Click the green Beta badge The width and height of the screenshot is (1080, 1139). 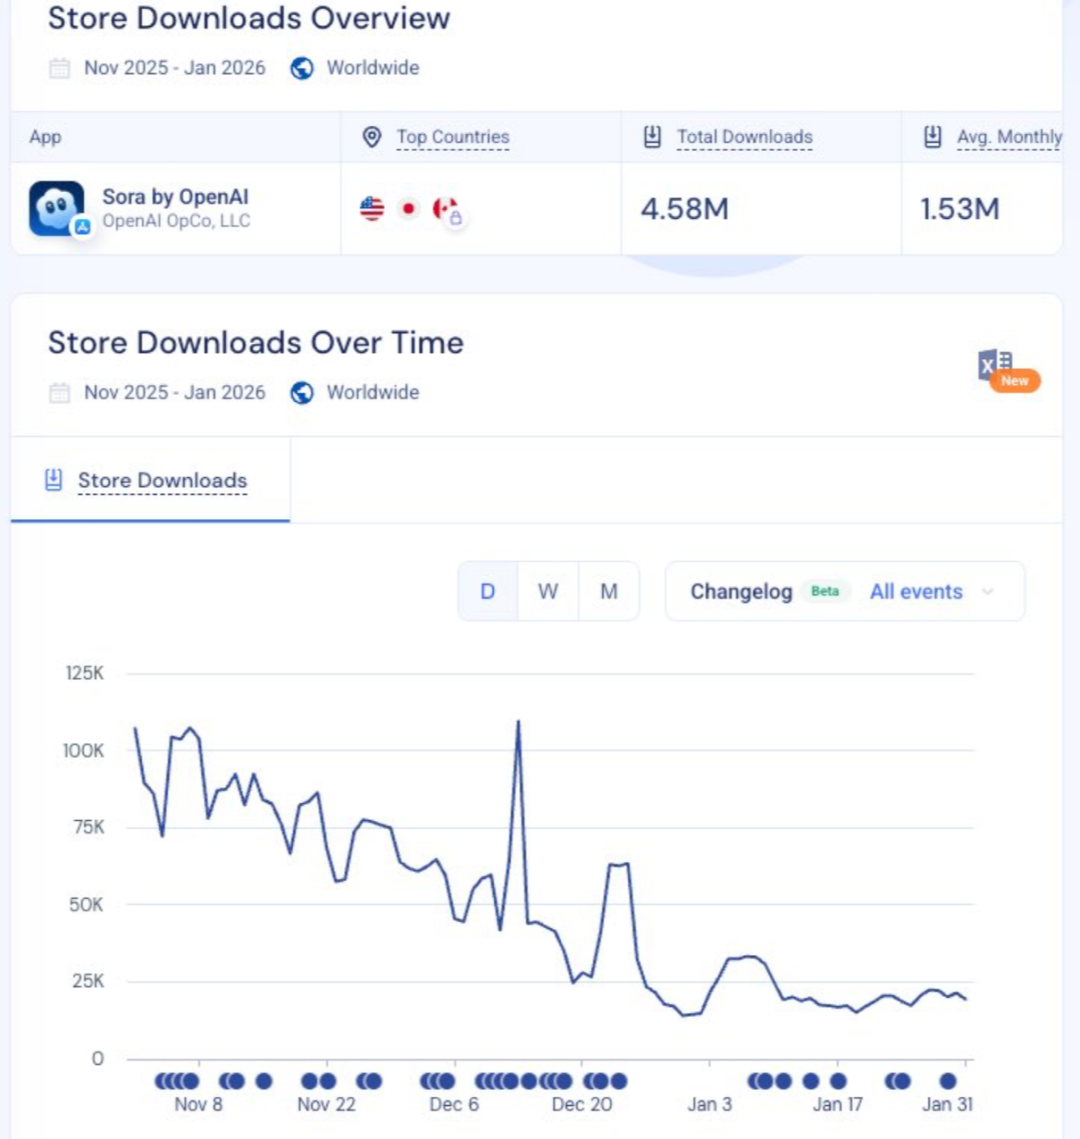pos(825,591)
